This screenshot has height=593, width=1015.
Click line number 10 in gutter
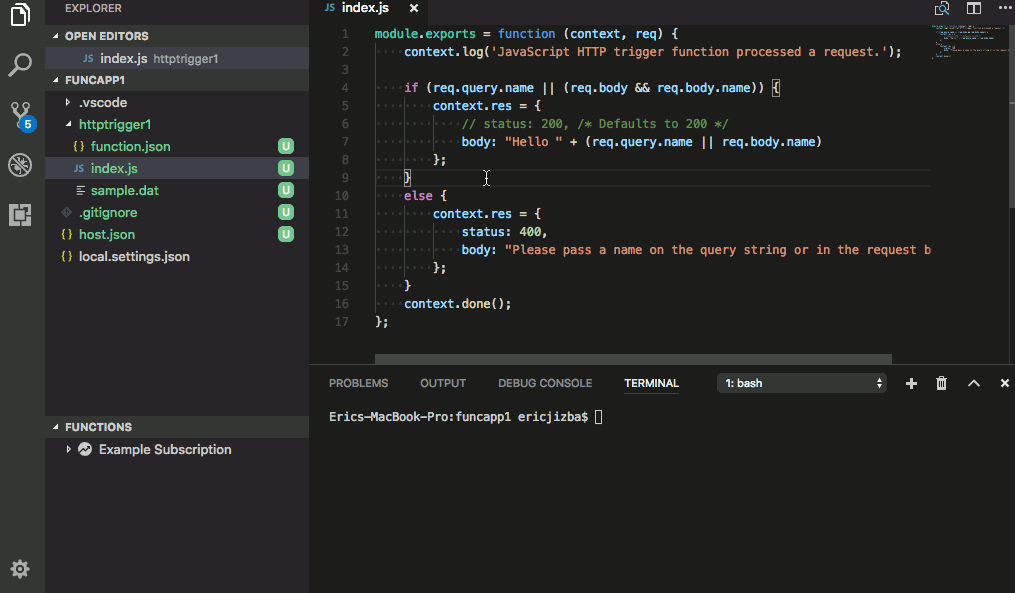pos(342,196)
